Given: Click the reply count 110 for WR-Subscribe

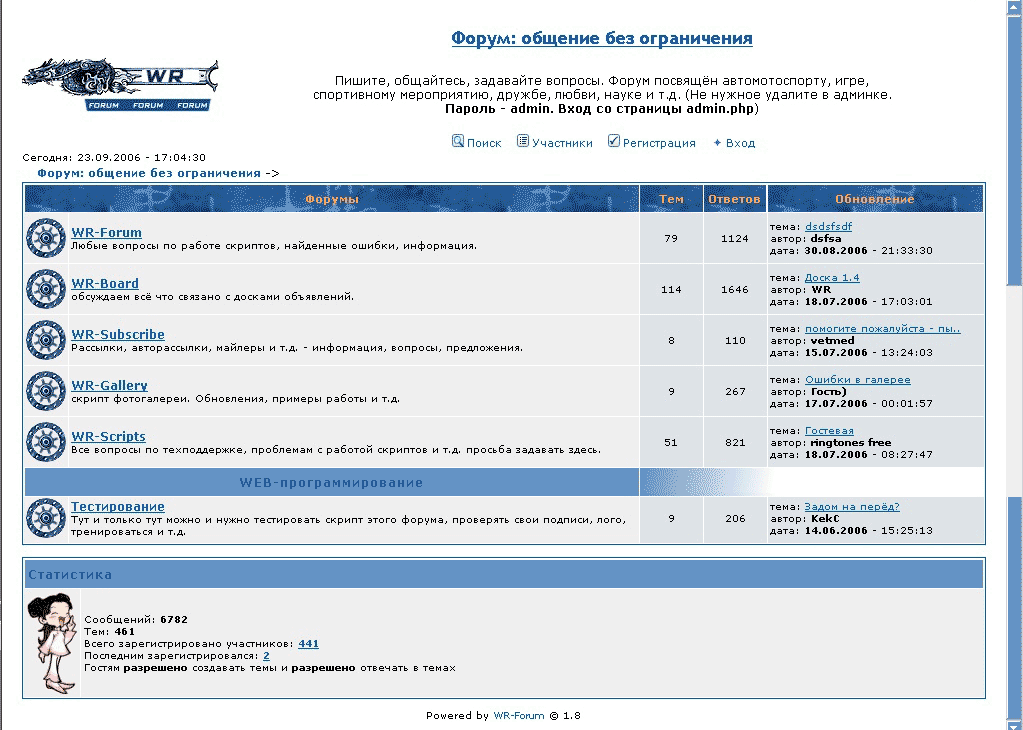Looking at the screenshot, I should click(x=735, y=340).
